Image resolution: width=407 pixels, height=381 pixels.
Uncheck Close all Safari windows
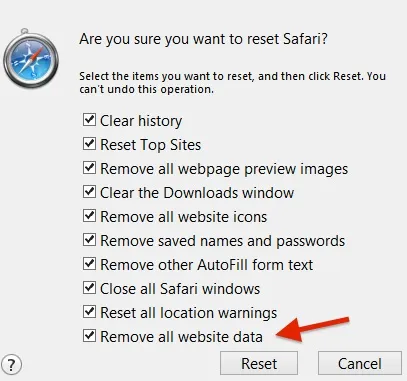point(89,288)
